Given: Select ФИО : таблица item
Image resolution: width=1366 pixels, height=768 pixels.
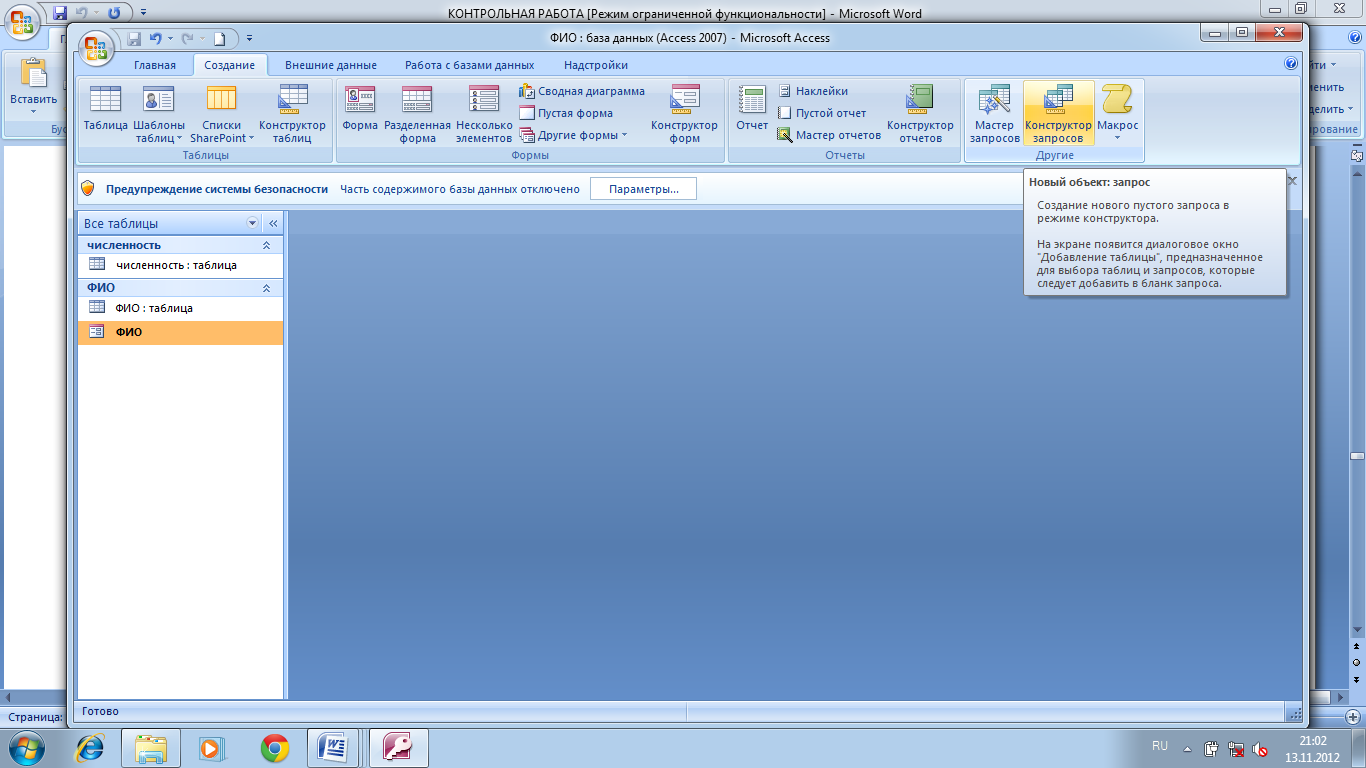Looking at the screenshot, I should pos(180,308).
